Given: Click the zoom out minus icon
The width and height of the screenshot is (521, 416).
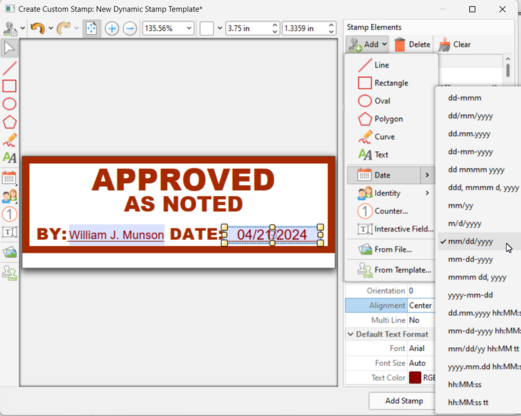Looking at the screenshot, I should 130,28.
